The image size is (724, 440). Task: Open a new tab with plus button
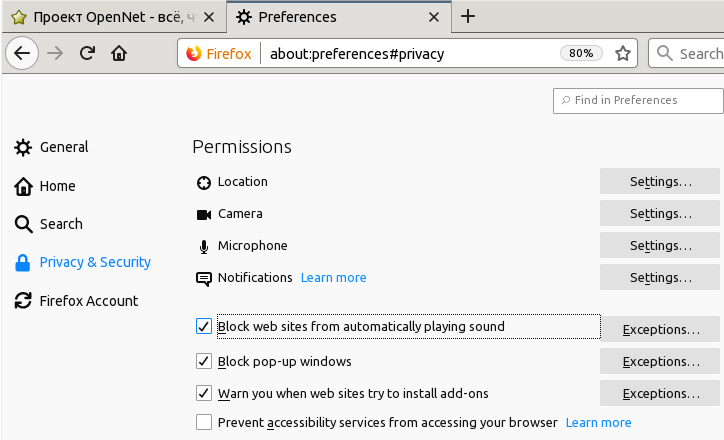[468, 17]
